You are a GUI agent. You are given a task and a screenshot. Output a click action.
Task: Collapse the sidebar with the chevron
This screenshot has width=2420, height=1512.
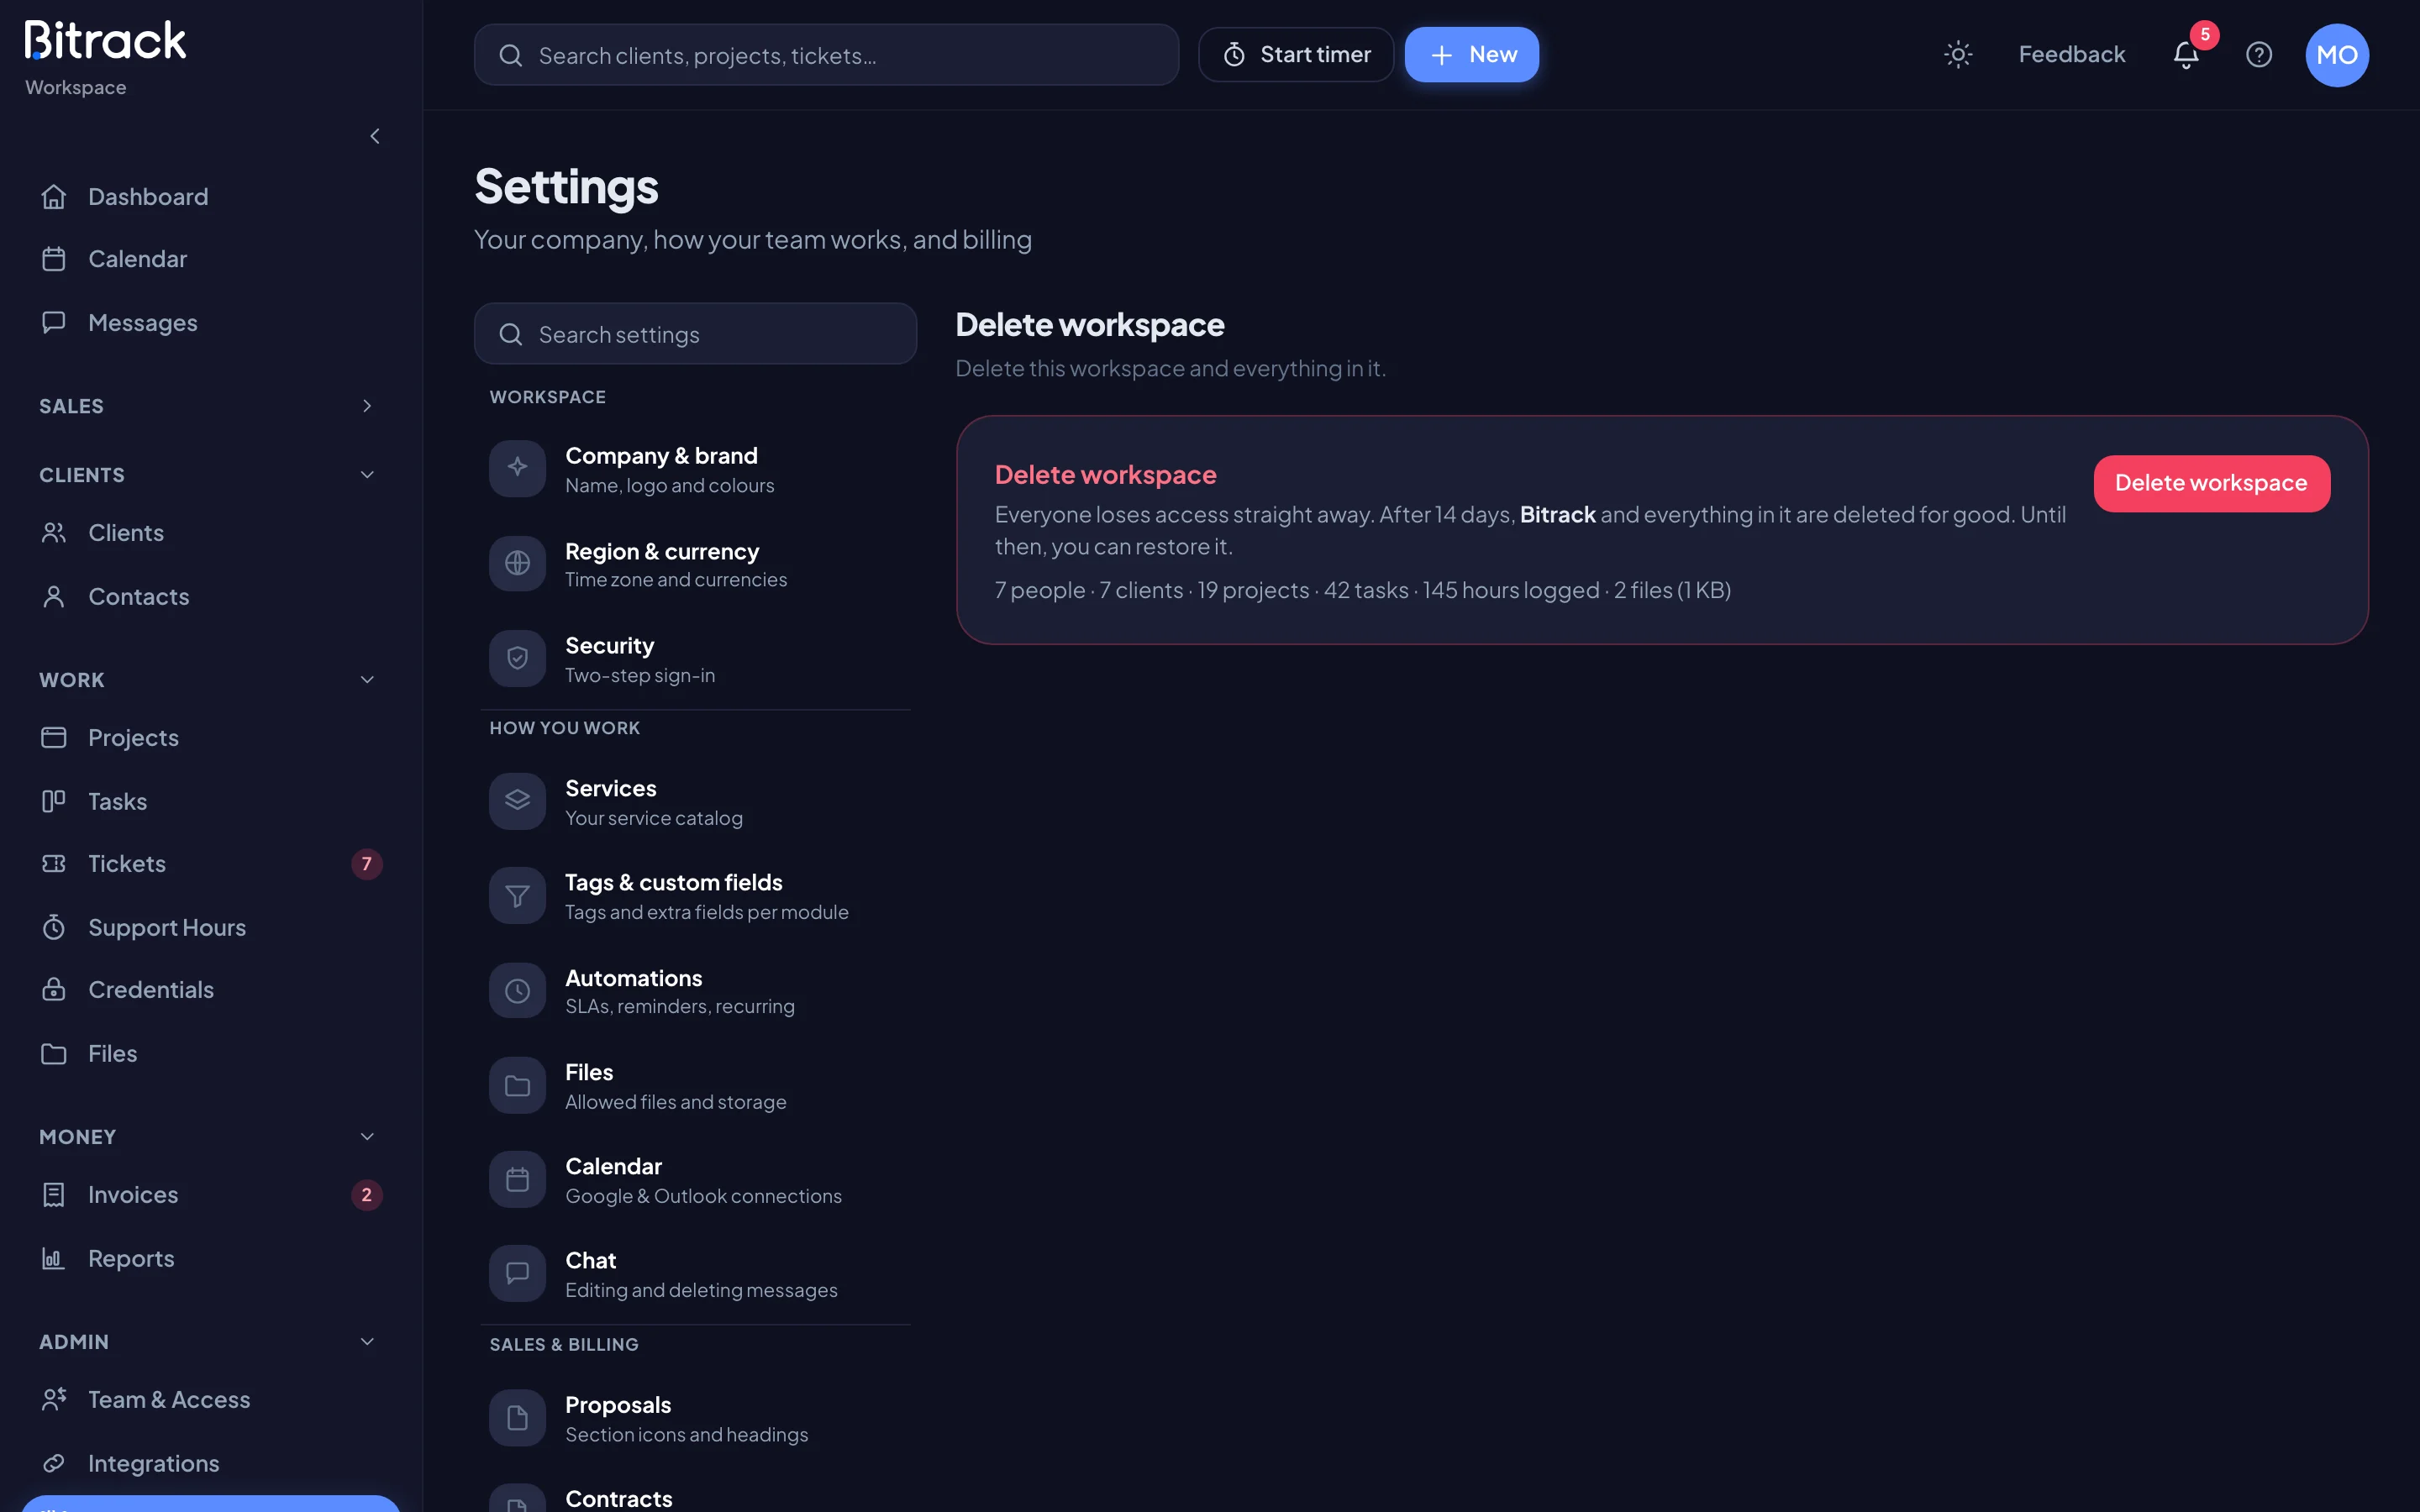point(375,136)
